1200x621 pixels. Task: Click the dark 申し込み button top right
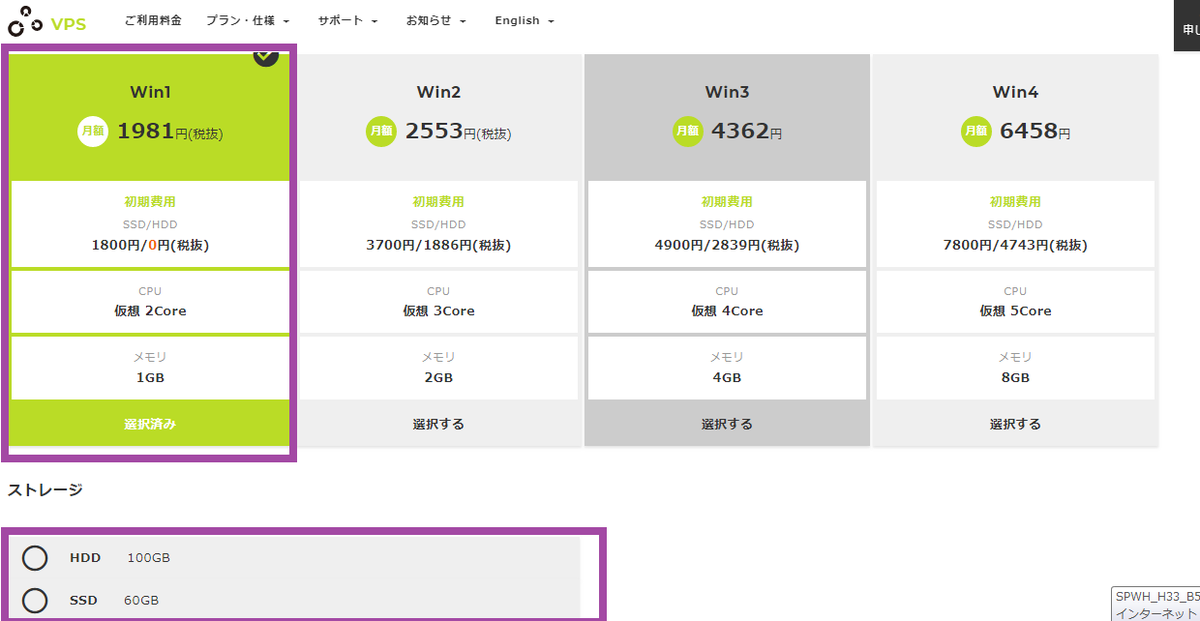[1189, 25]
